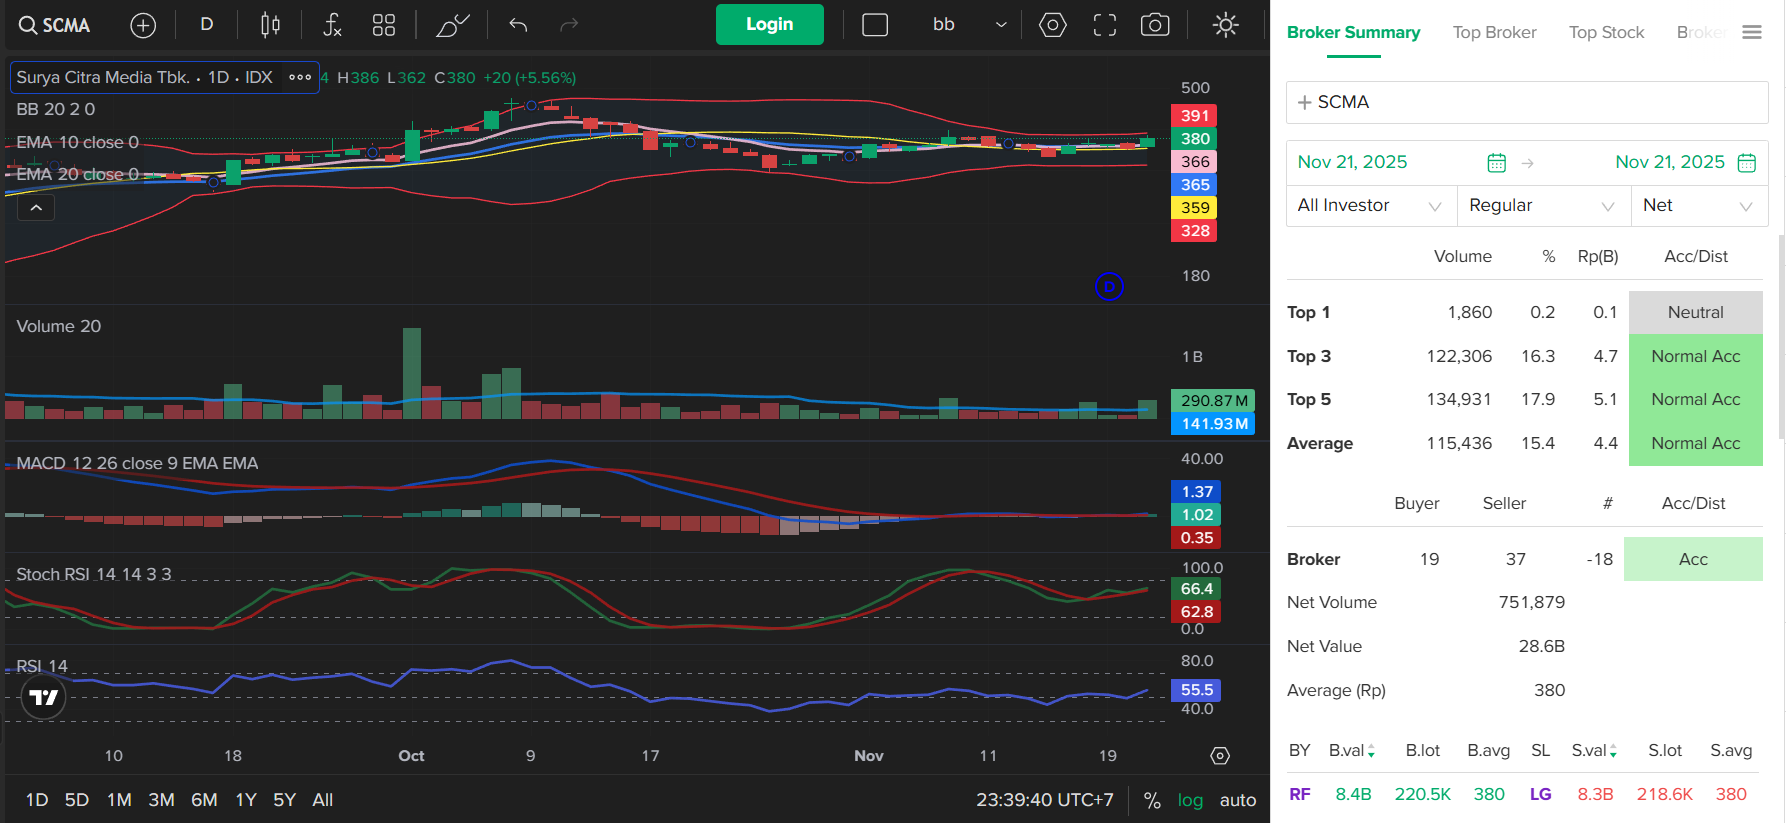Enter fullscreen mode on the chart

(1104, 25)
